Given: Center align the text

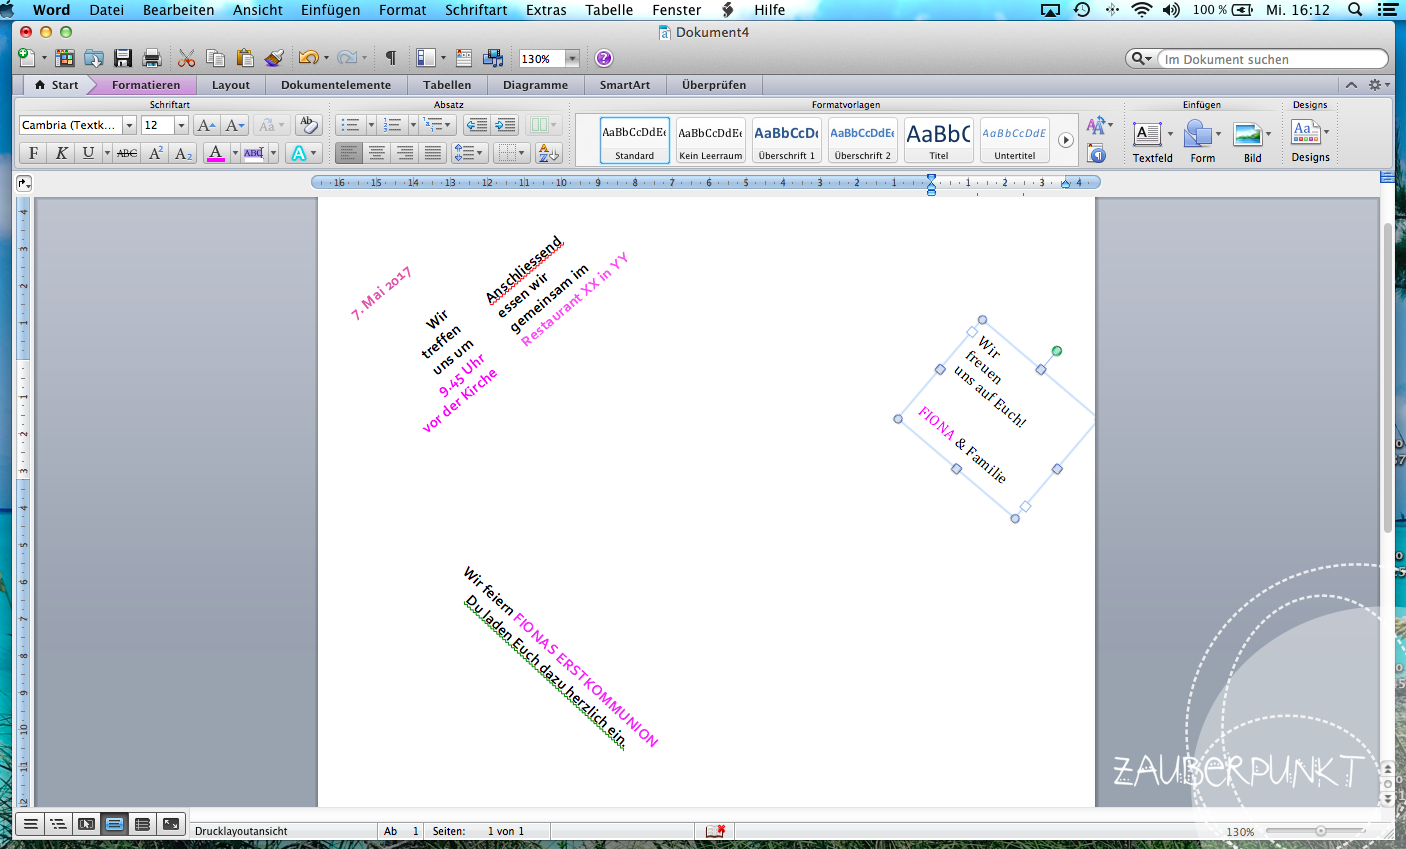Looking at the screenshot, I should 377,153.
